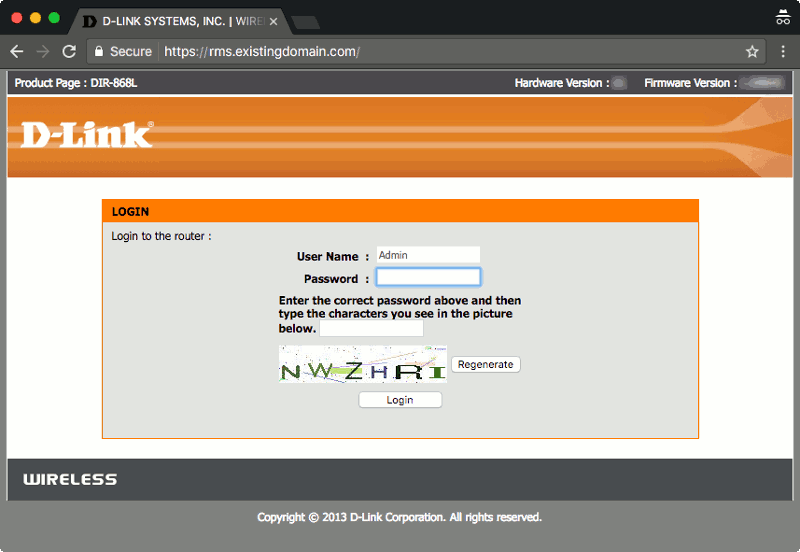
Task: Click the Regenerate captcha button
Action: point(486,364)
